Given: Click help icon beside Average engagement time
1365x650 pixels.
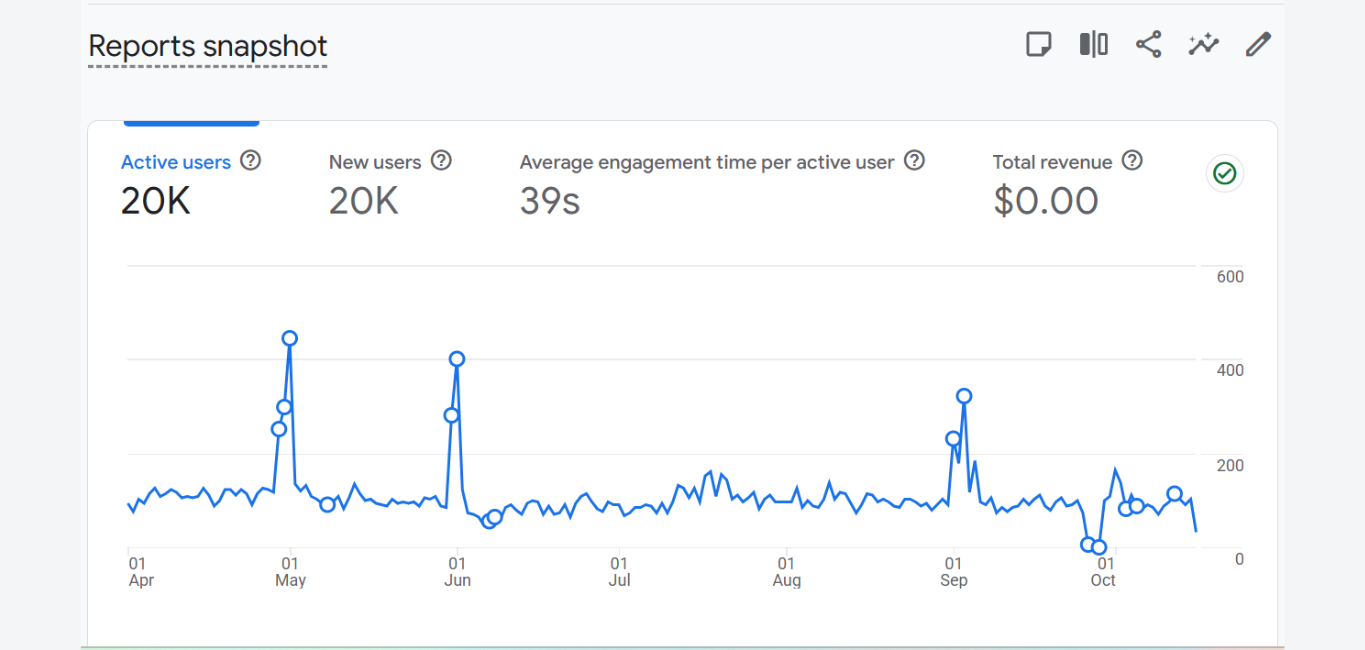Looking at the screenshot, I should 914,161.
